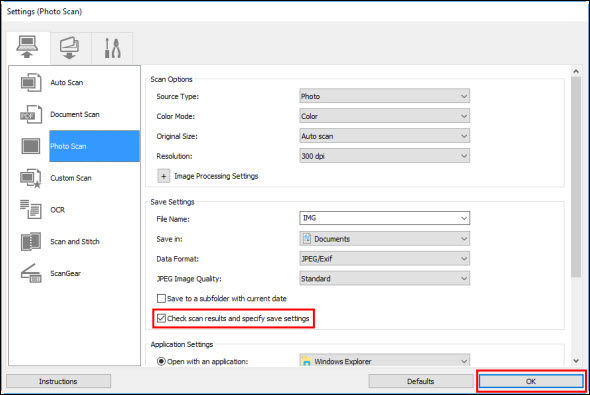Open the Color Mode dropdown
Image resolution: width=590 pixels, height=395 pixels.
click(385, 116)
